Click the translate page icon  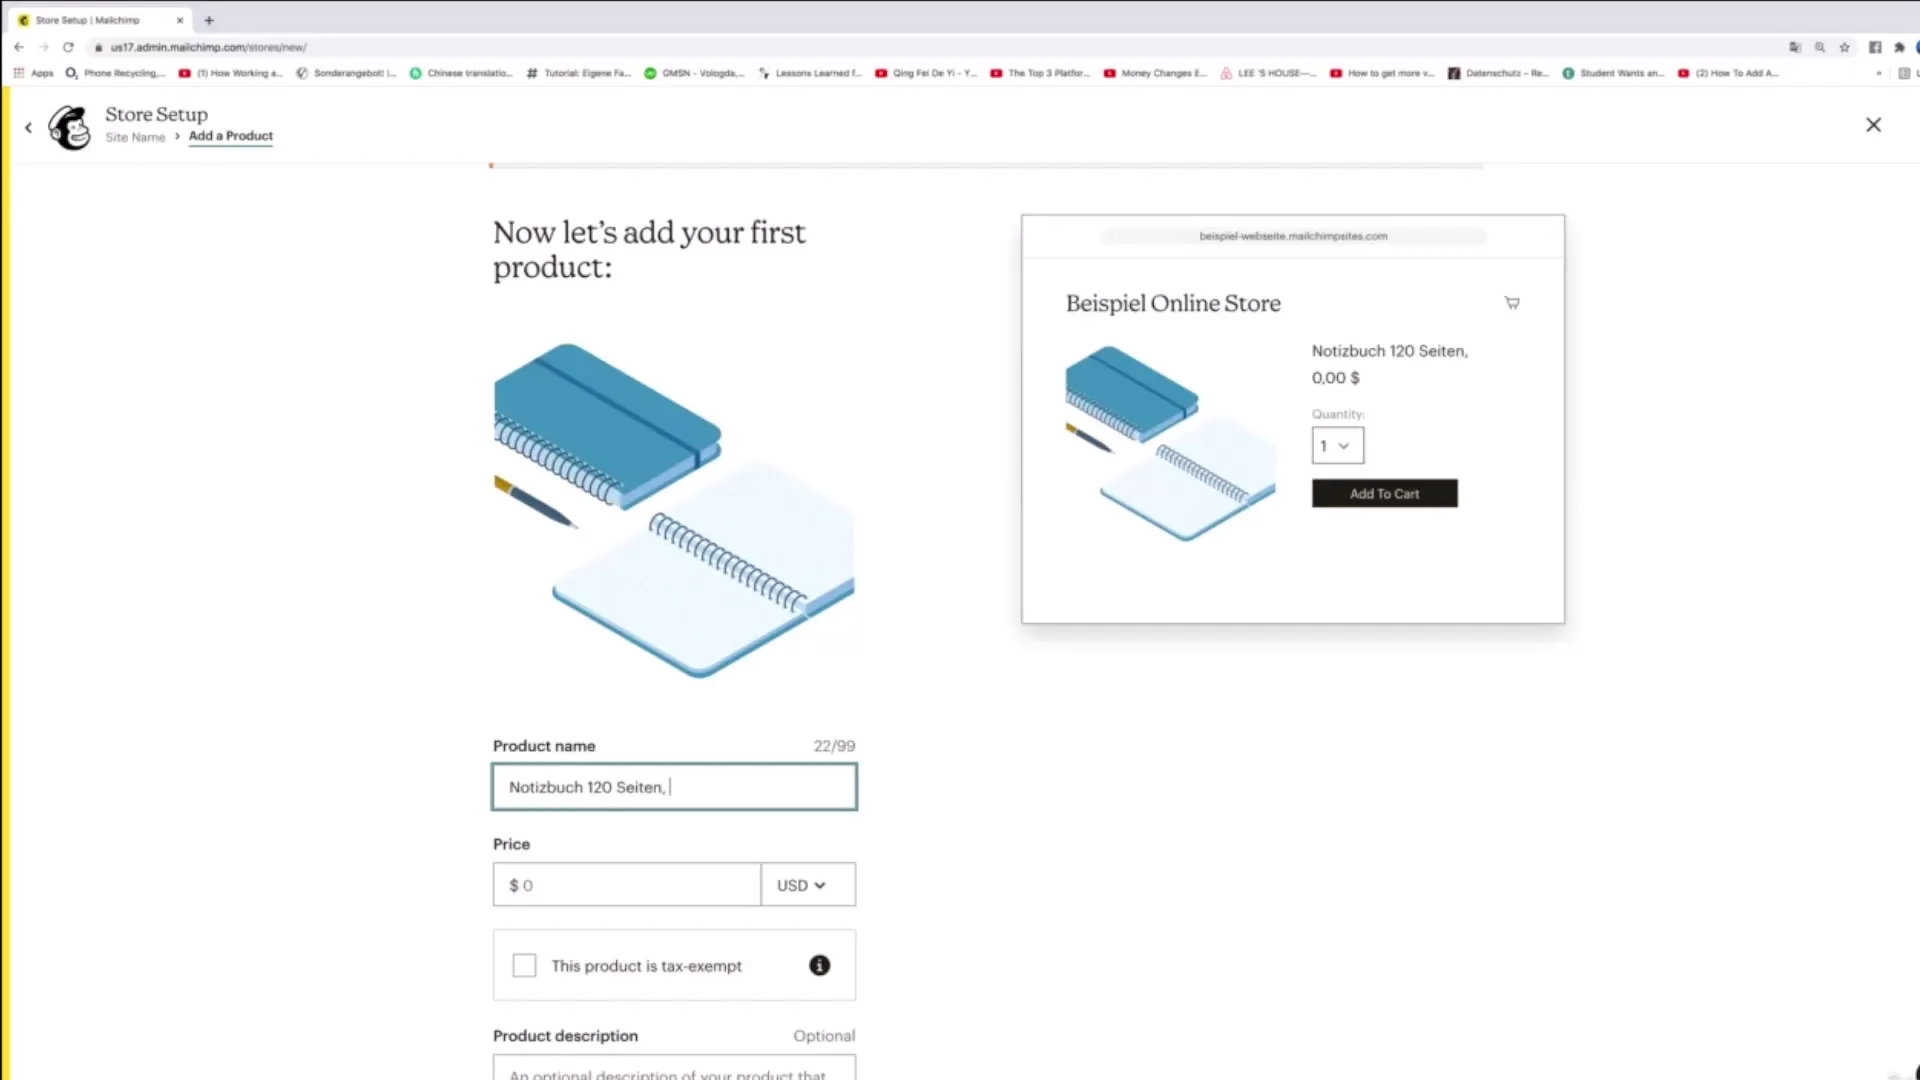tap(1795, 47)
